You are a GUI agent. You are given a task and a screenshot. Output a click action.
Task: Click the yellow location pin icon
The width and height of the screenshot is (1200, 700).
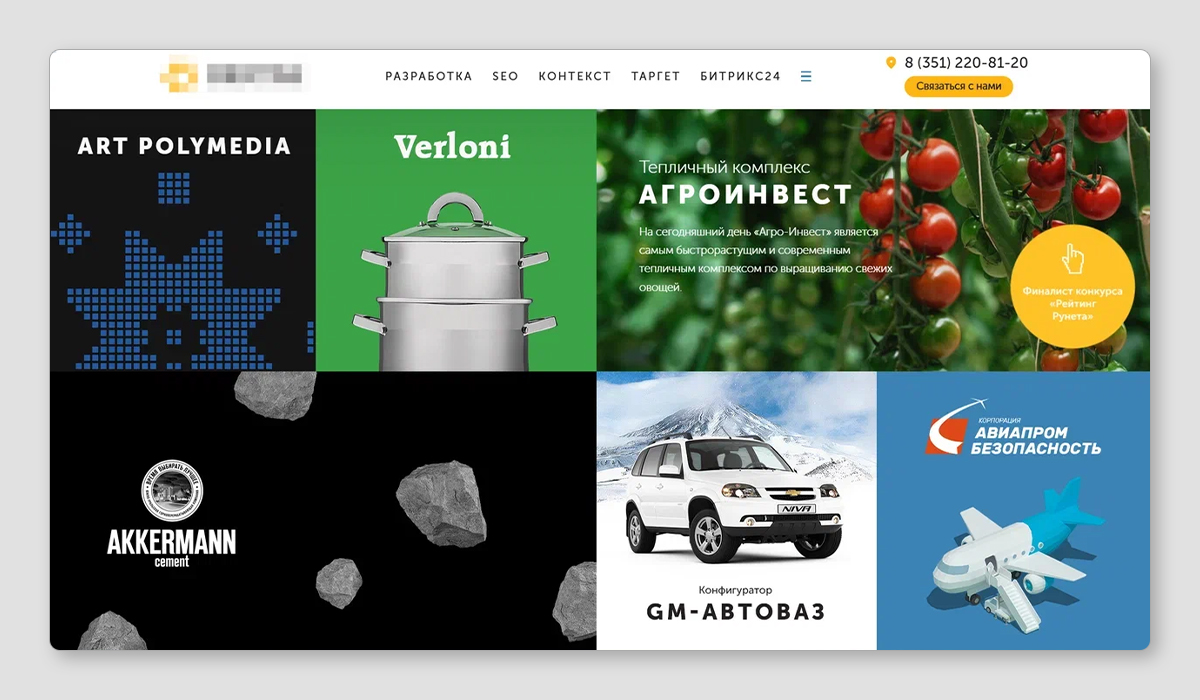click(x=891, y=63)
